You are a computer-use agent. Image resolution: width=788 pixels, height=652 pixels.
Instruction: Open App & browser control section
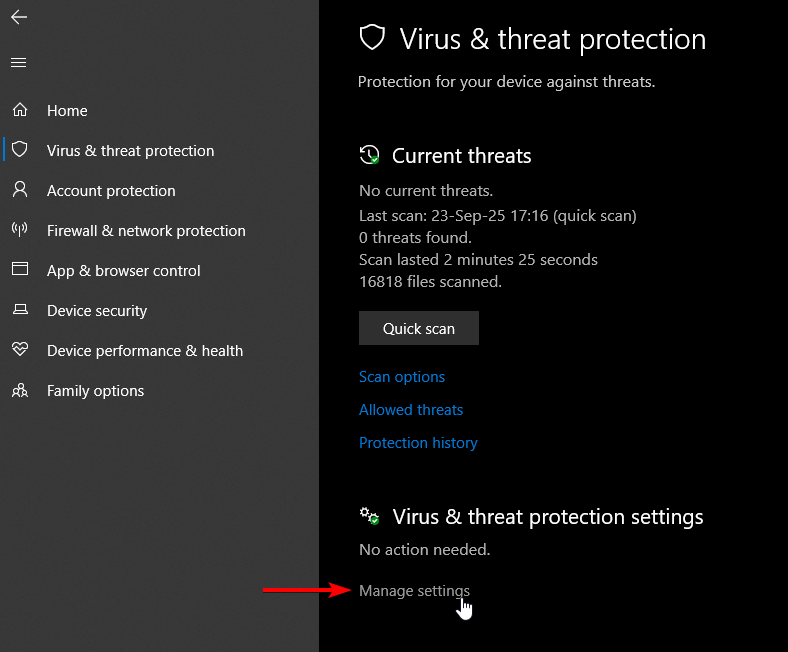pyautogui.click(x=124, y=271)
